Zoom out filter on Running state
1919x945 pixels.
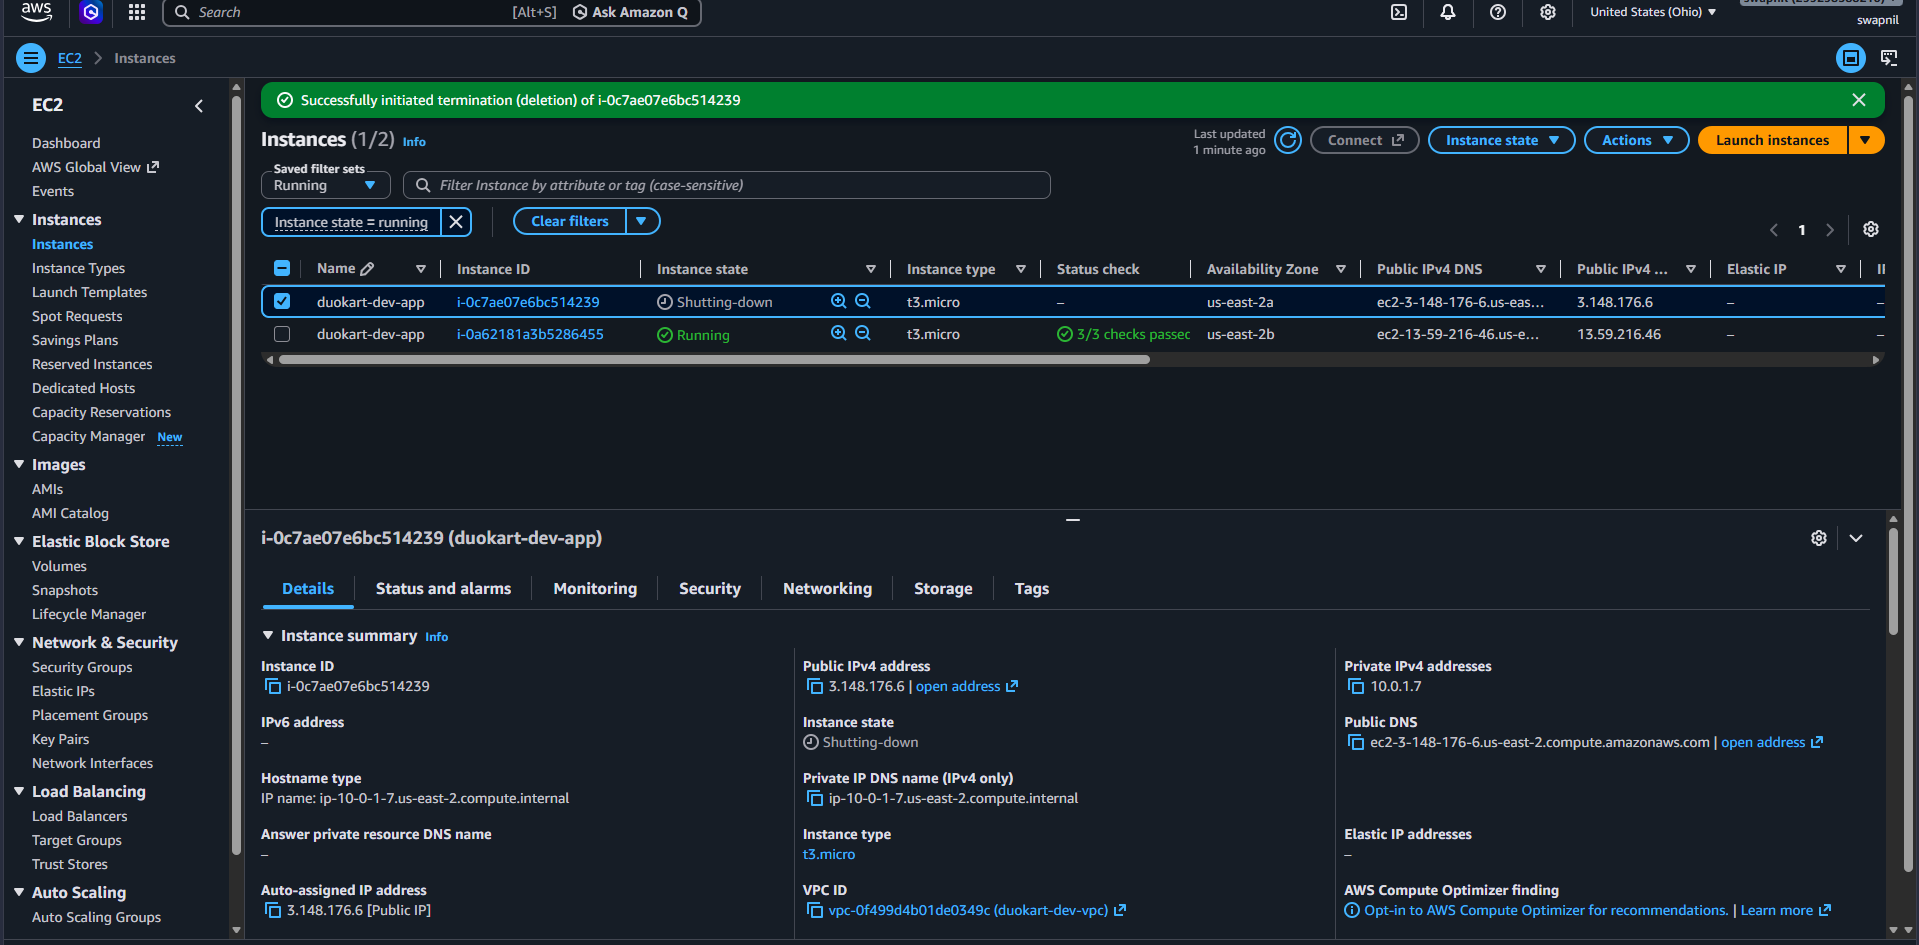click(x=863, y=333)
